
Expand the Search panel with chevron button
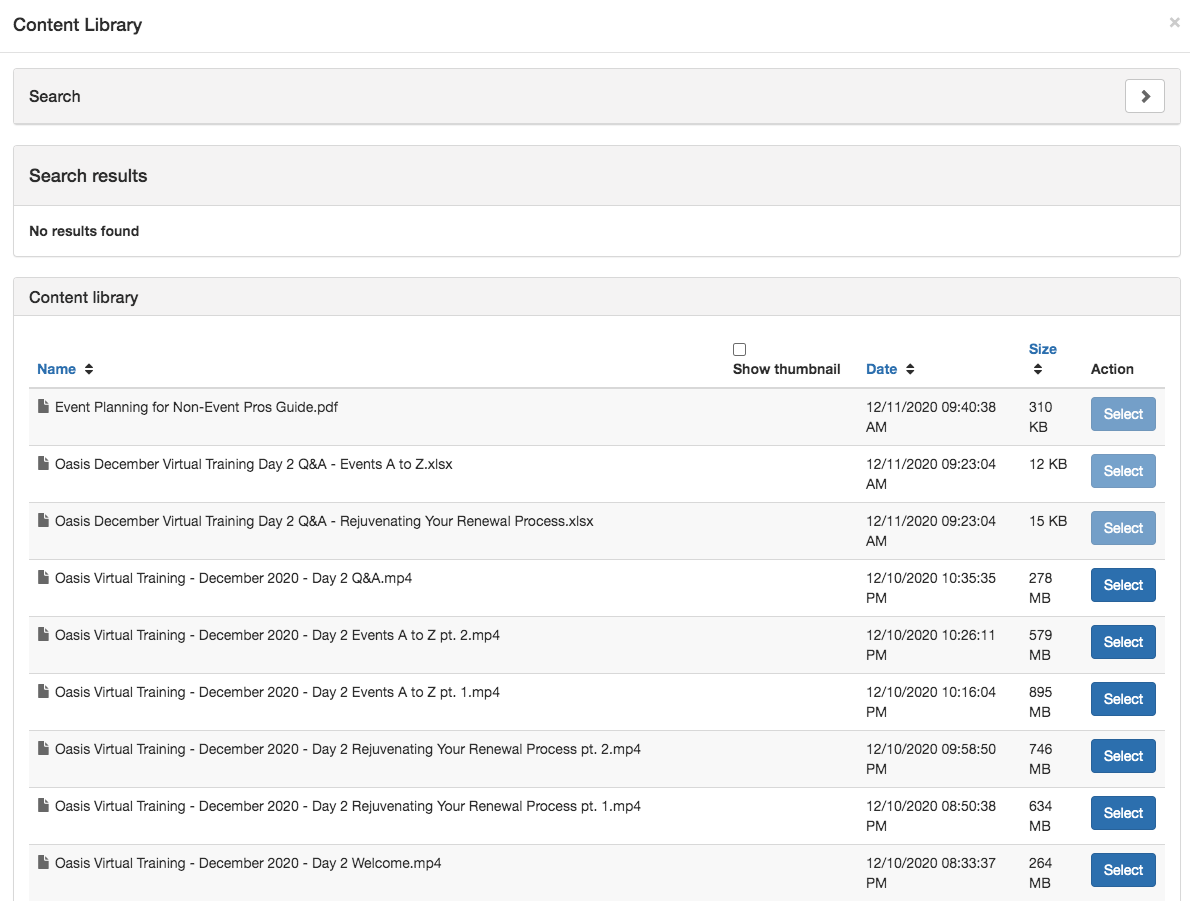click(1144, 97)
